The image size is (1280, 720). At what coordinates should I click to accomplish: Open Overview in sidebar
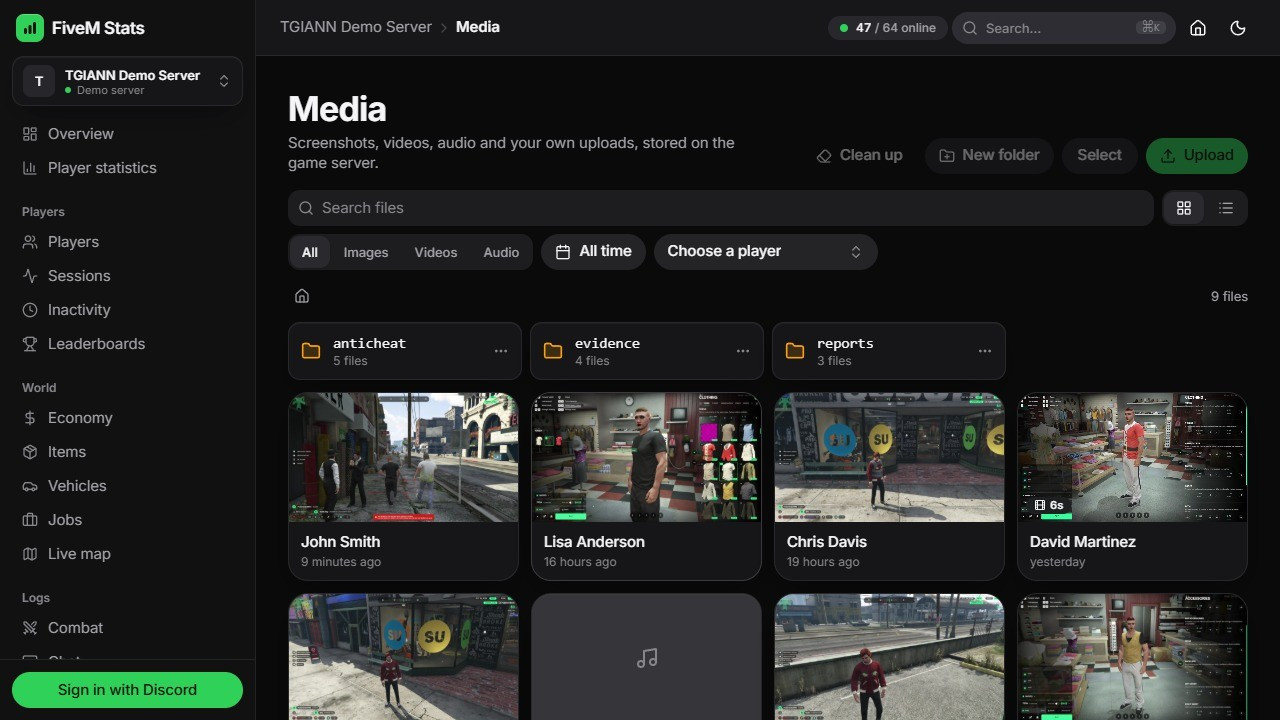127,134
